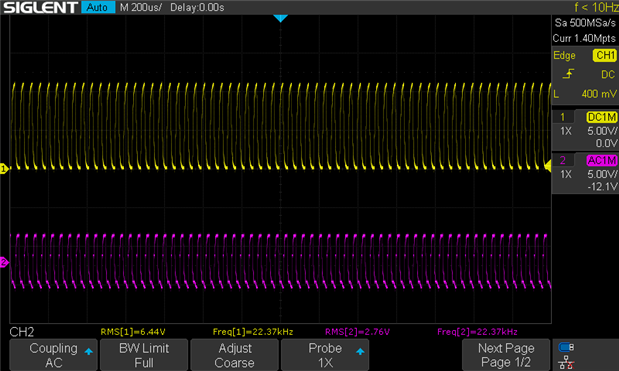Viewport: 619px width, 371px height.
Task: Open the Probe 1X menu button
Action: tap(325, 355)
